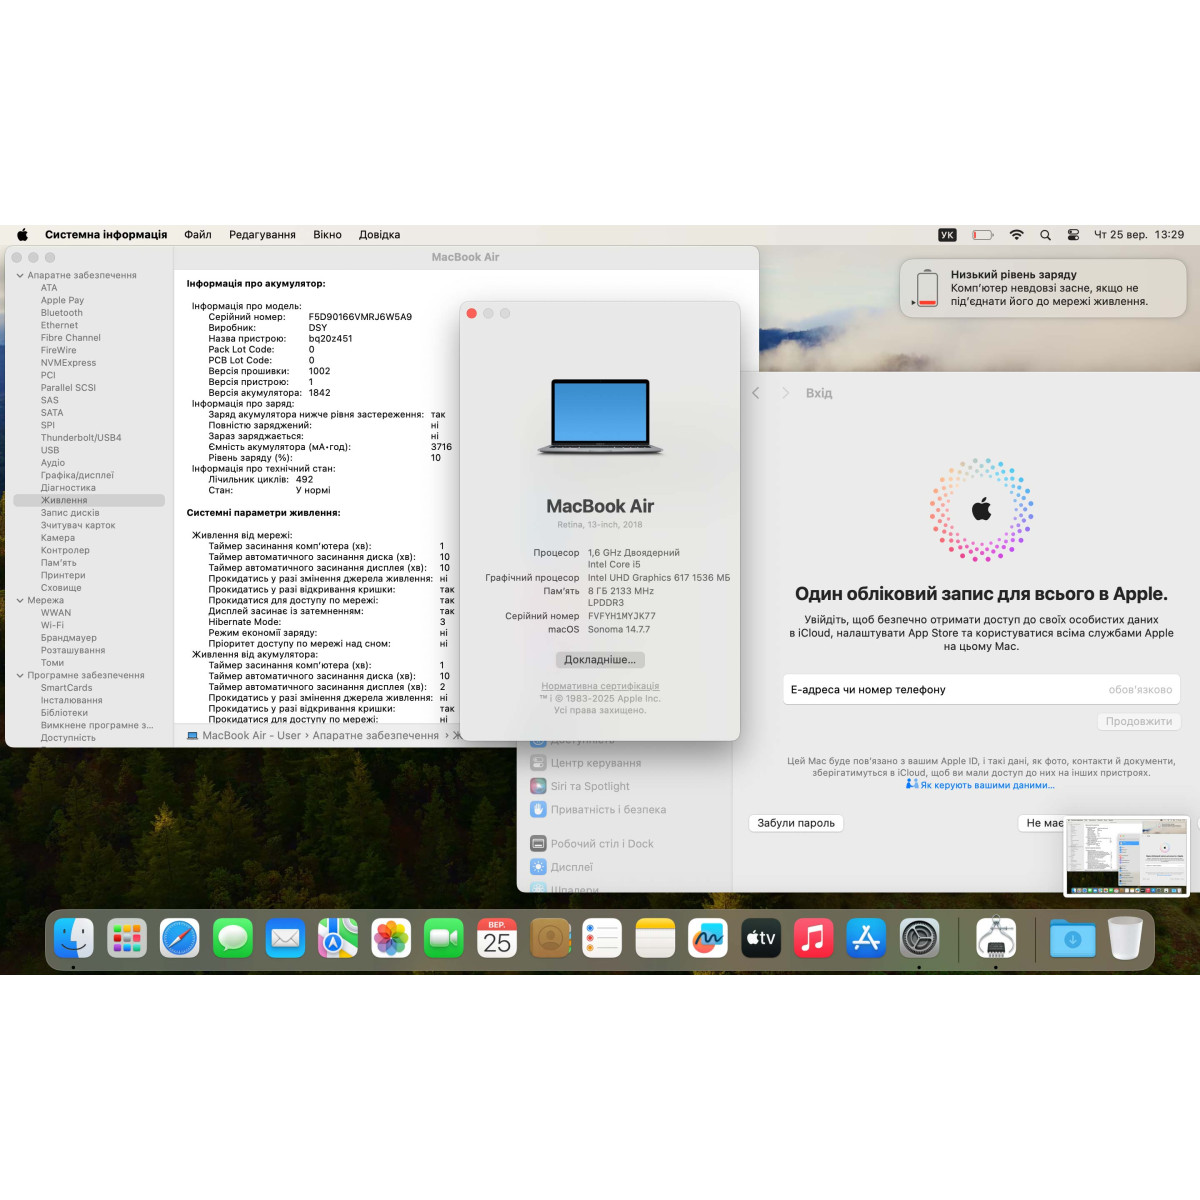1200x1200 pixels.
Task: Open Maps app in Dock
Action: (x=338, y=938)
